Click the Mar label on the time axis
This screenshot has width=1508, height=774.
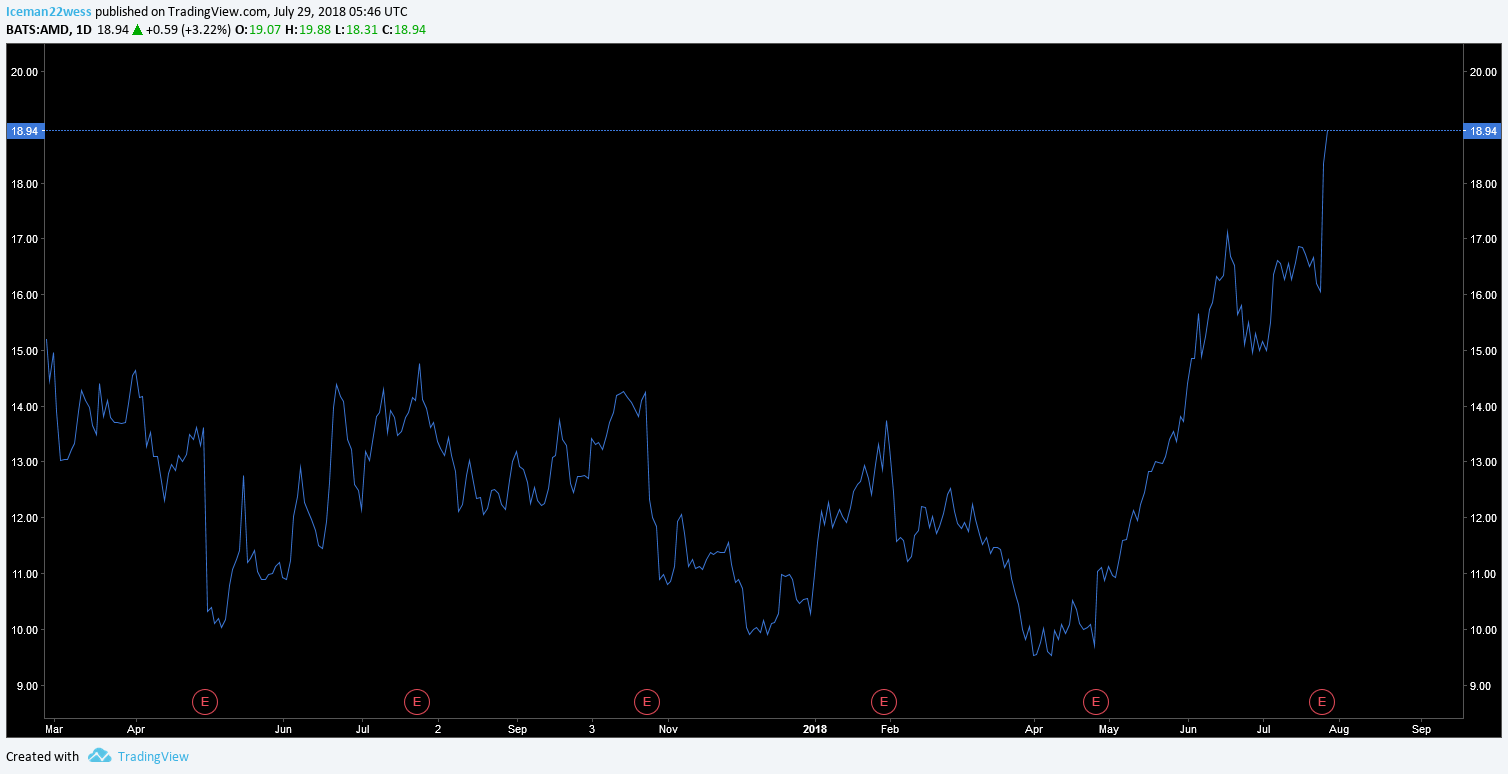pyautogui.click(x=53, y=729)
